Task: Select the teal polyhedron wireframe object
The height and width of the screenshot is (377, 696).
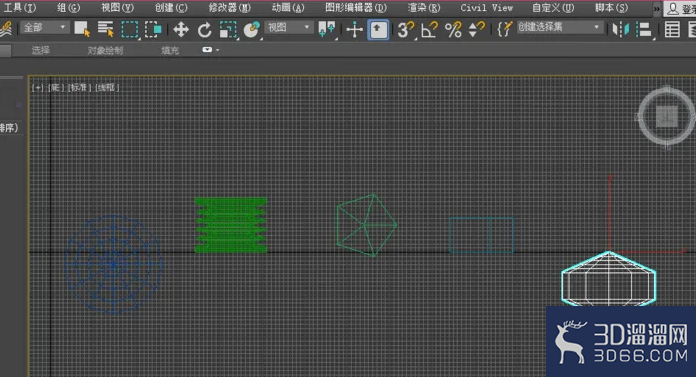Action: 366,225
